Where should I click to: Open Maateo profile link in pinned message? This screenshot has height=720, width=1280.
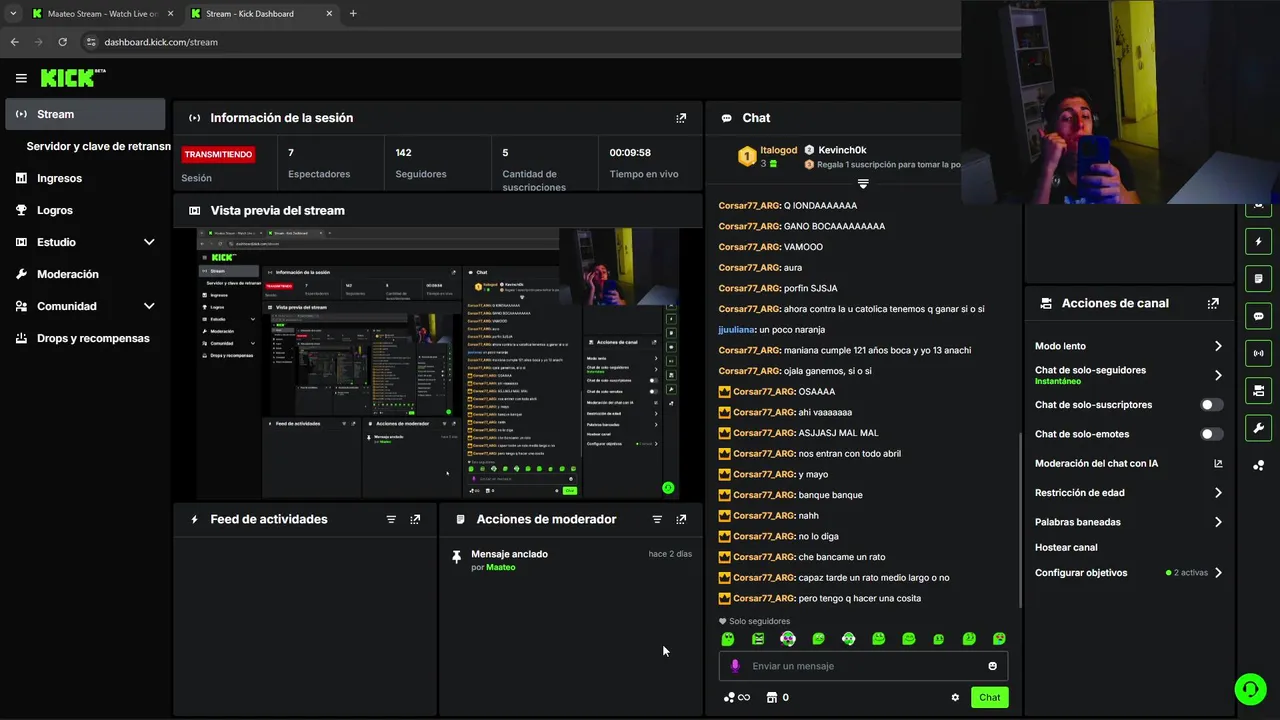(x=501, y=567)
